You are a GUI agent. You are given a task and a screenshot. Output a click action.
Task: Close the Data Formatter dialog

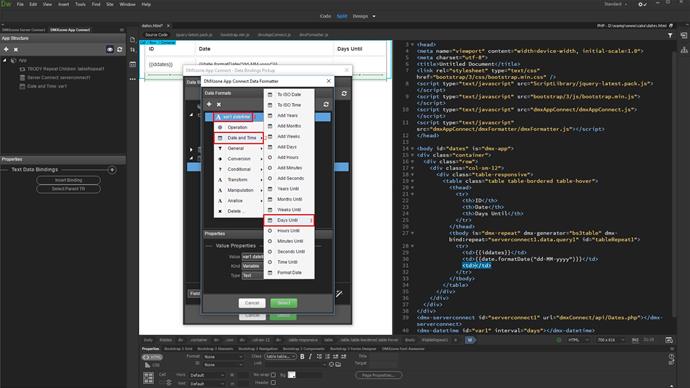[329, 81]
